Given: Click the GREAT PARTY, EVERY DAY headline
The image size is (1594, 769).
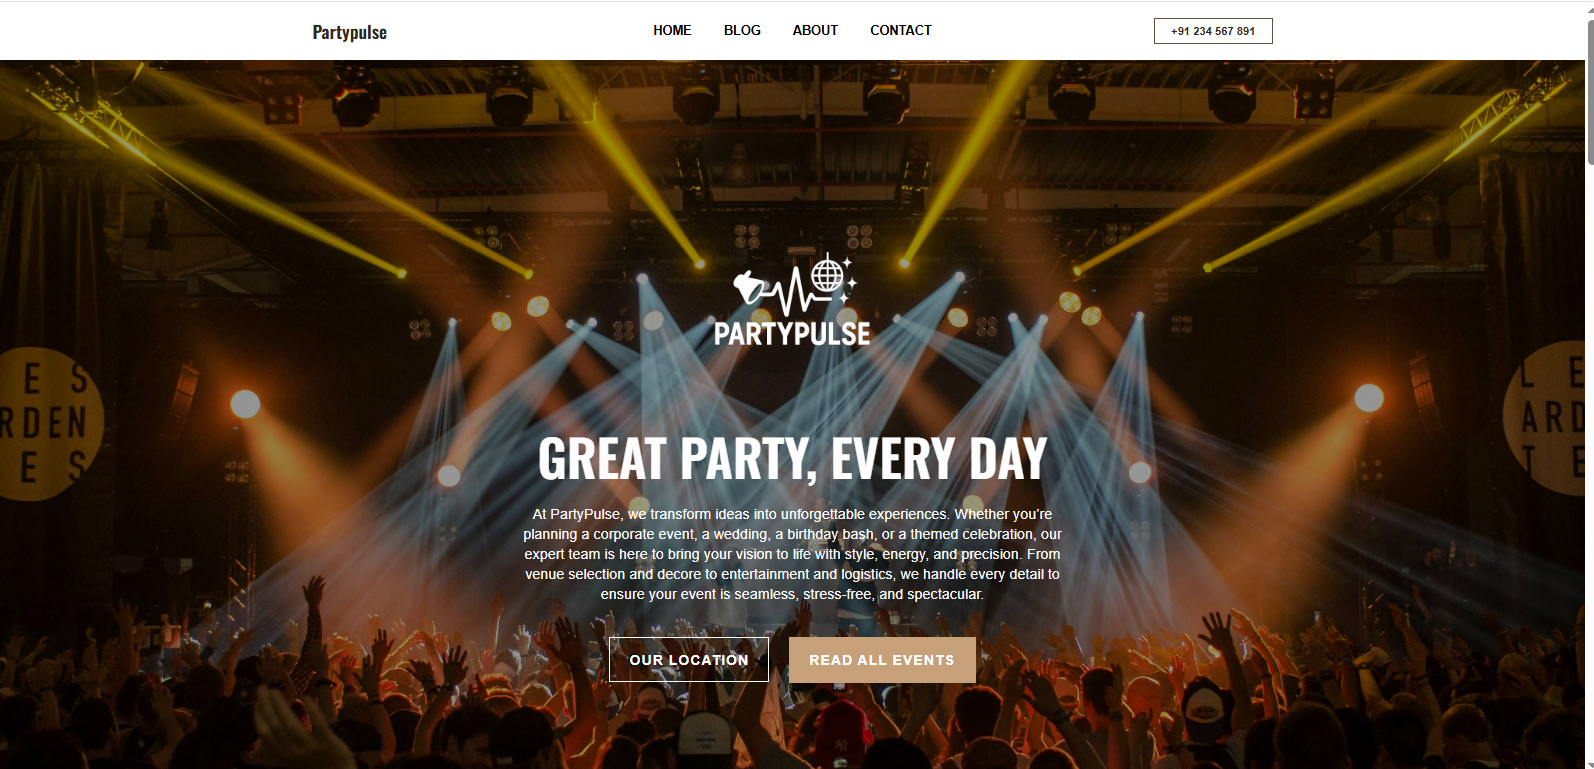Looking at the screenshot, I should (793, 459).
